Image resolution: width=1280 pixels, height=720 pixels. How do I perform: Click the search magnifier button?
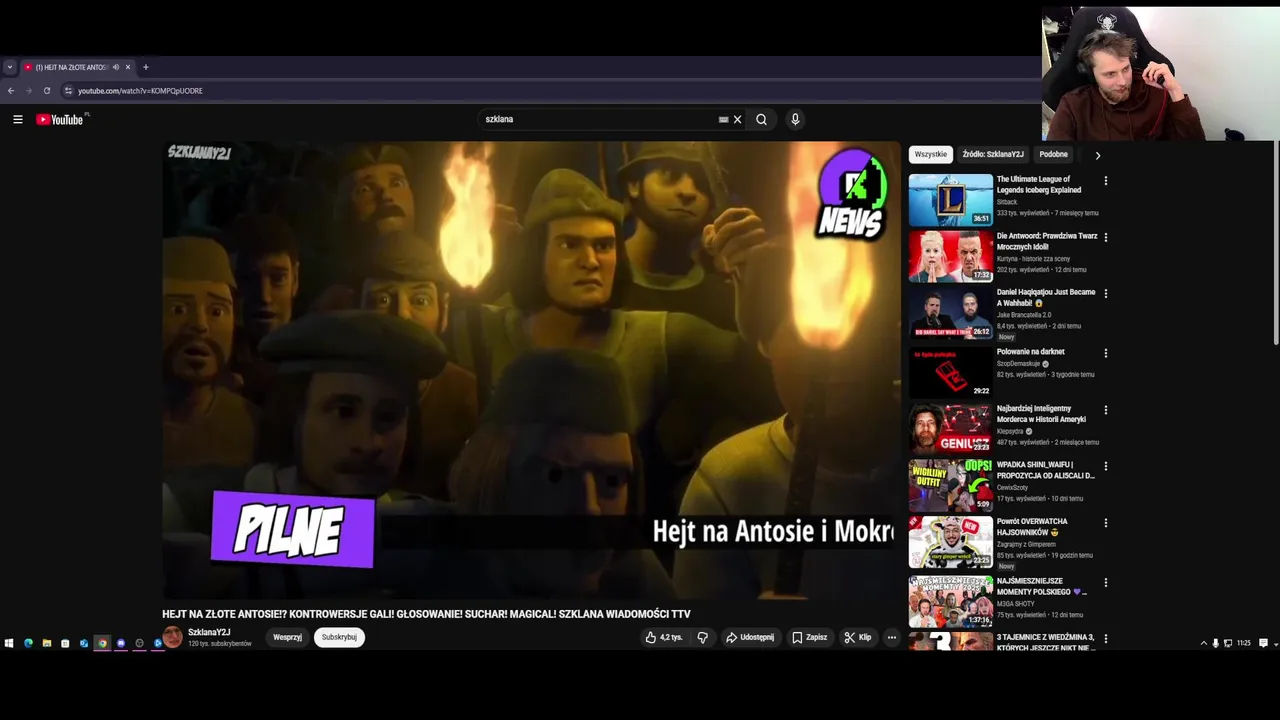click(x=761, y=119)
